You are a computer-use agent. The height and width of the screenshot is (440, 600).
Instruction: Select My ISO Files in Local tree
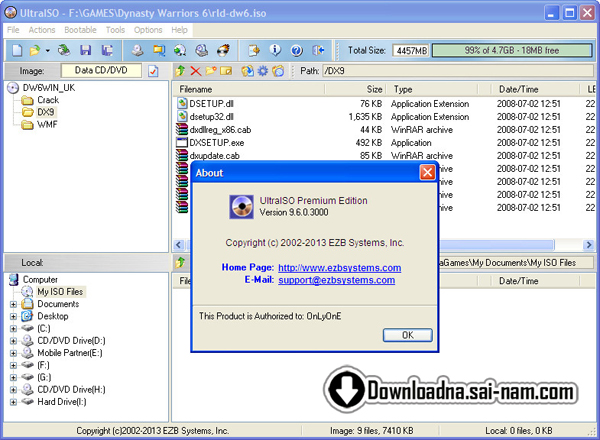click(60, 292)
